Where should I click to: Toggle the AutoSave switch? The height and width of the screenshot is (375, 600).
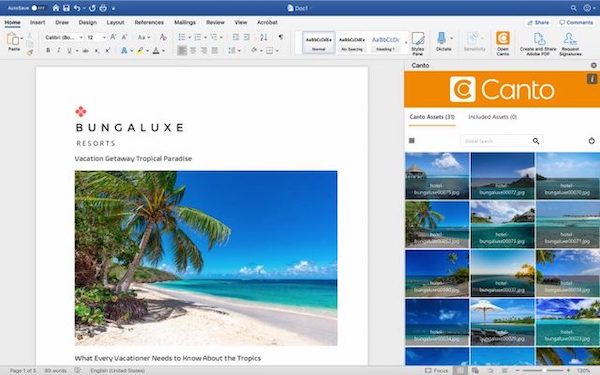point(38,8)
